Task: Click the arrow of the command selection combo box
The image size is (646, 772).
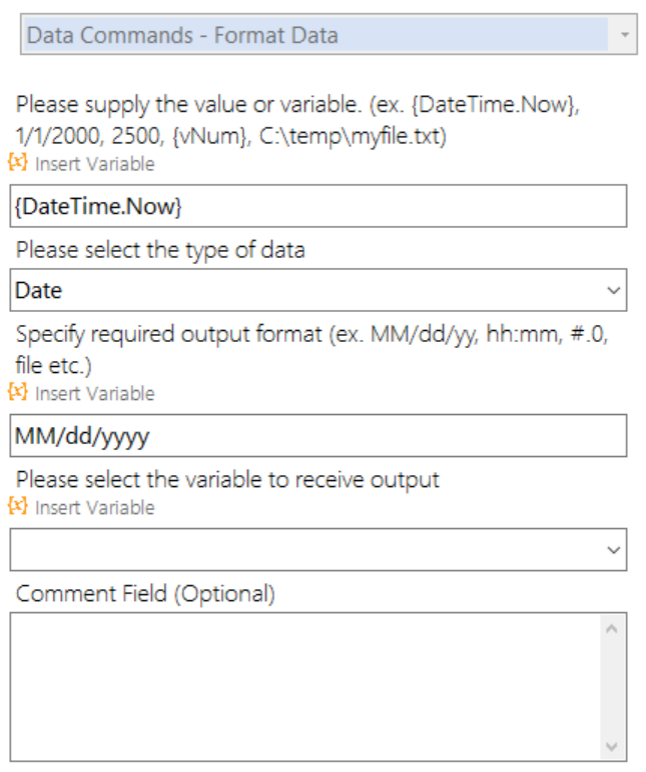Action: [624, 35]
